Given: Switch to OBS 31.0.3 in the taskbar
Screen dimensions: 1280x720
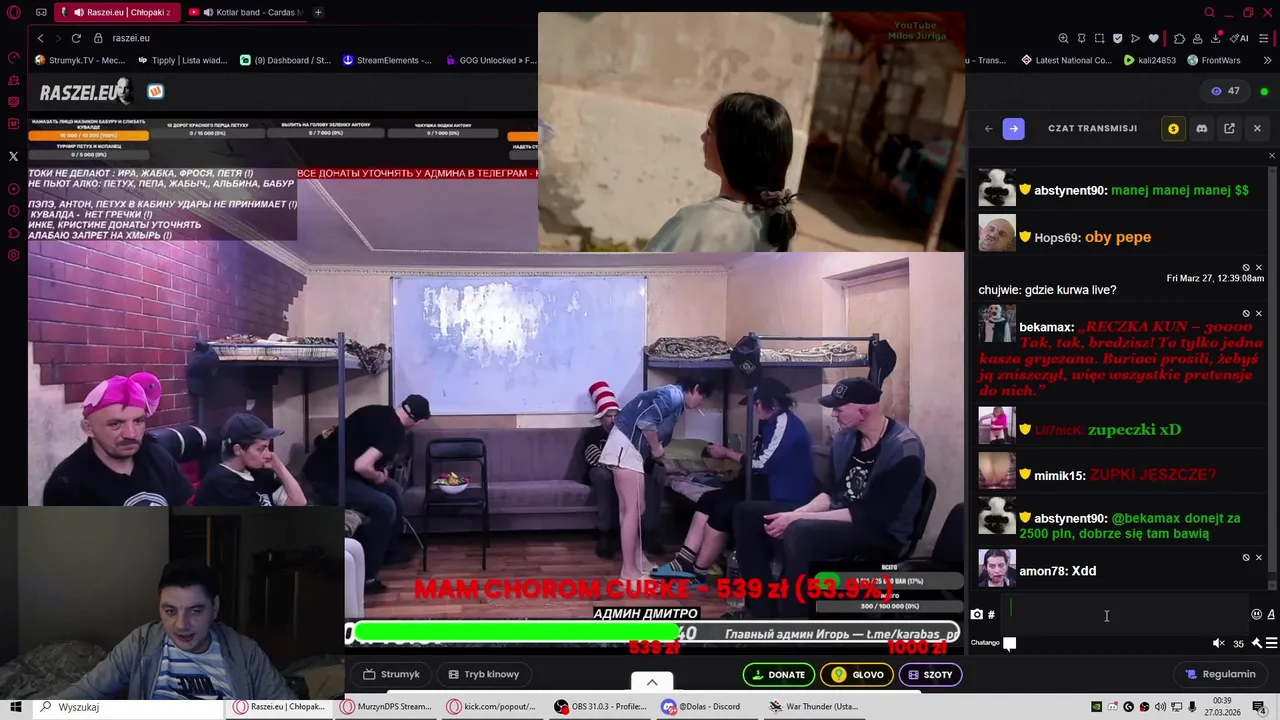Looking at the screenshot, I should coord(600,706).
